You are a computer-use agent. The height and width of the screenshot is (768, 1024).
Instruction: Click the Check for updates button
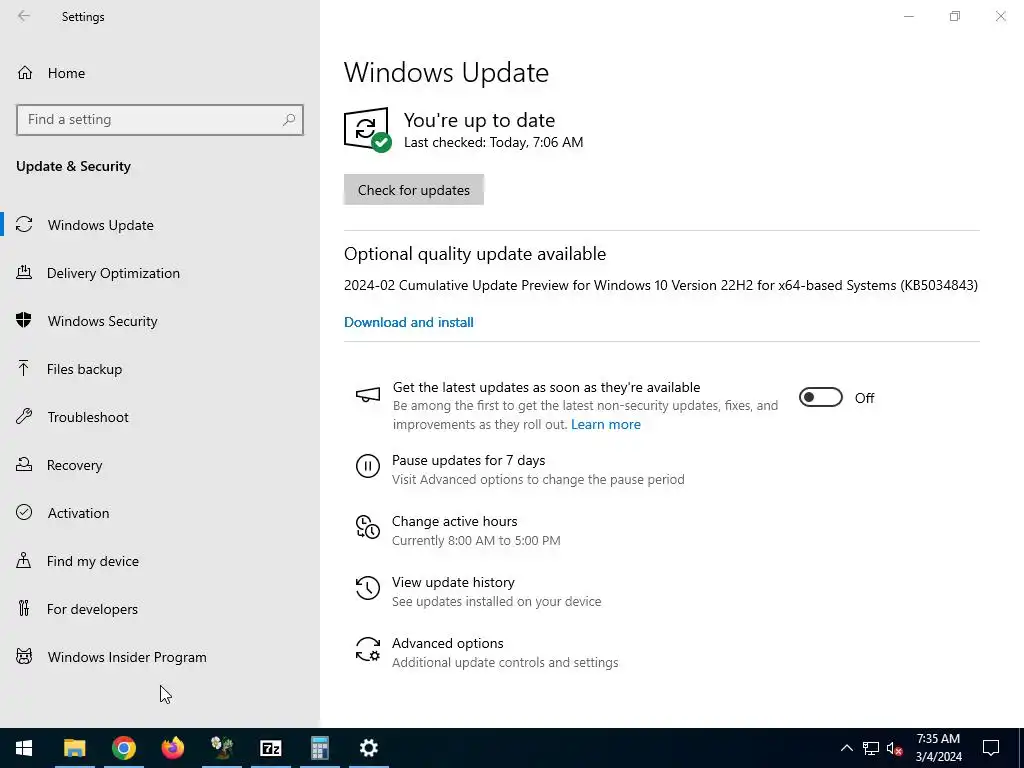[x=413, y=189]
